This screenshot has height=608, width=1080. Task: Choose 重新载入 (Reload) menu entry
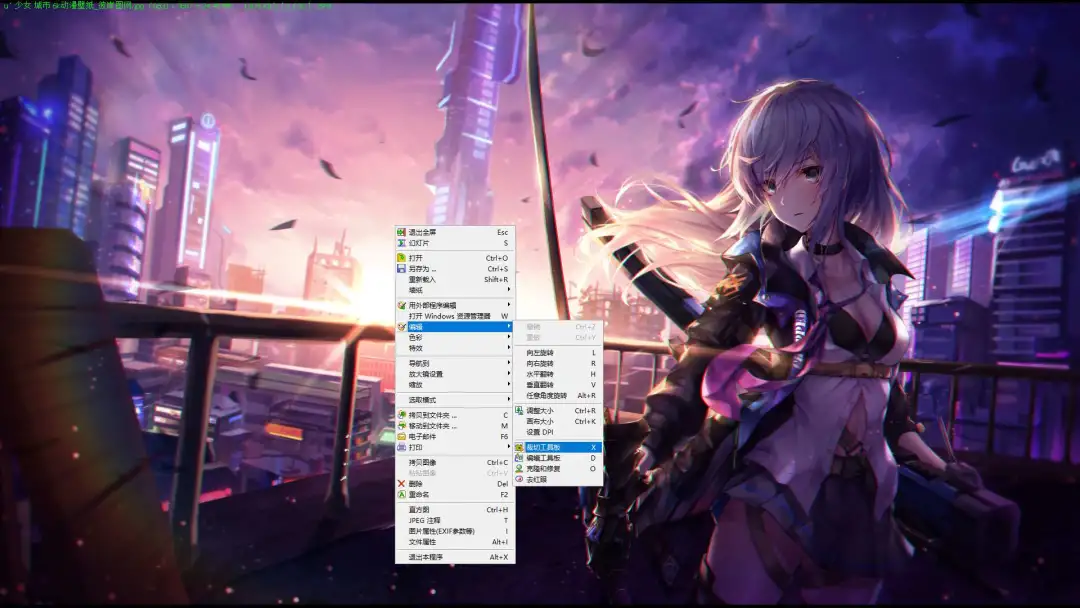point(455,280)
